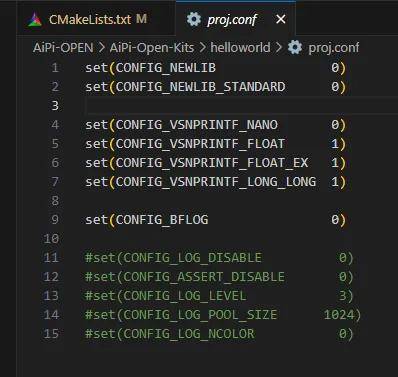Click the CMakeLists.txt file type icon
Image resolution: width=398 pixels, height=377 pixels.
tap(35, 20)
